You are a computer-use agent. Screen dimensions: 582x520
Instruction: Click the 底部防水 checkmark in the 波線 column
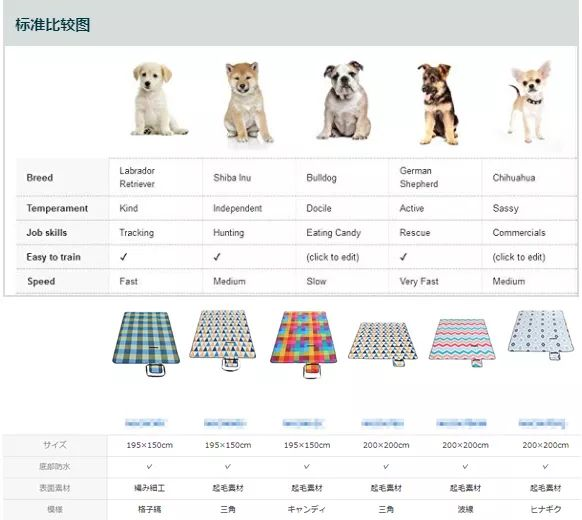point(465,467)
